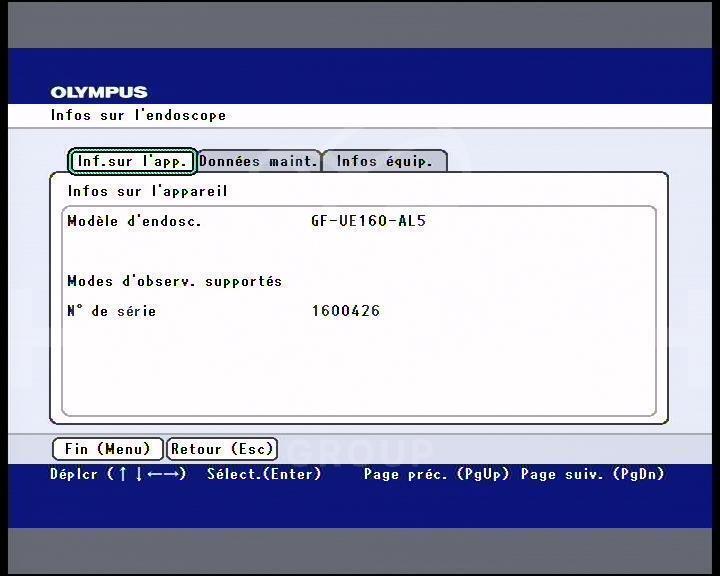Click the "N° de série" label
The image size is (720, 576).
112,311
